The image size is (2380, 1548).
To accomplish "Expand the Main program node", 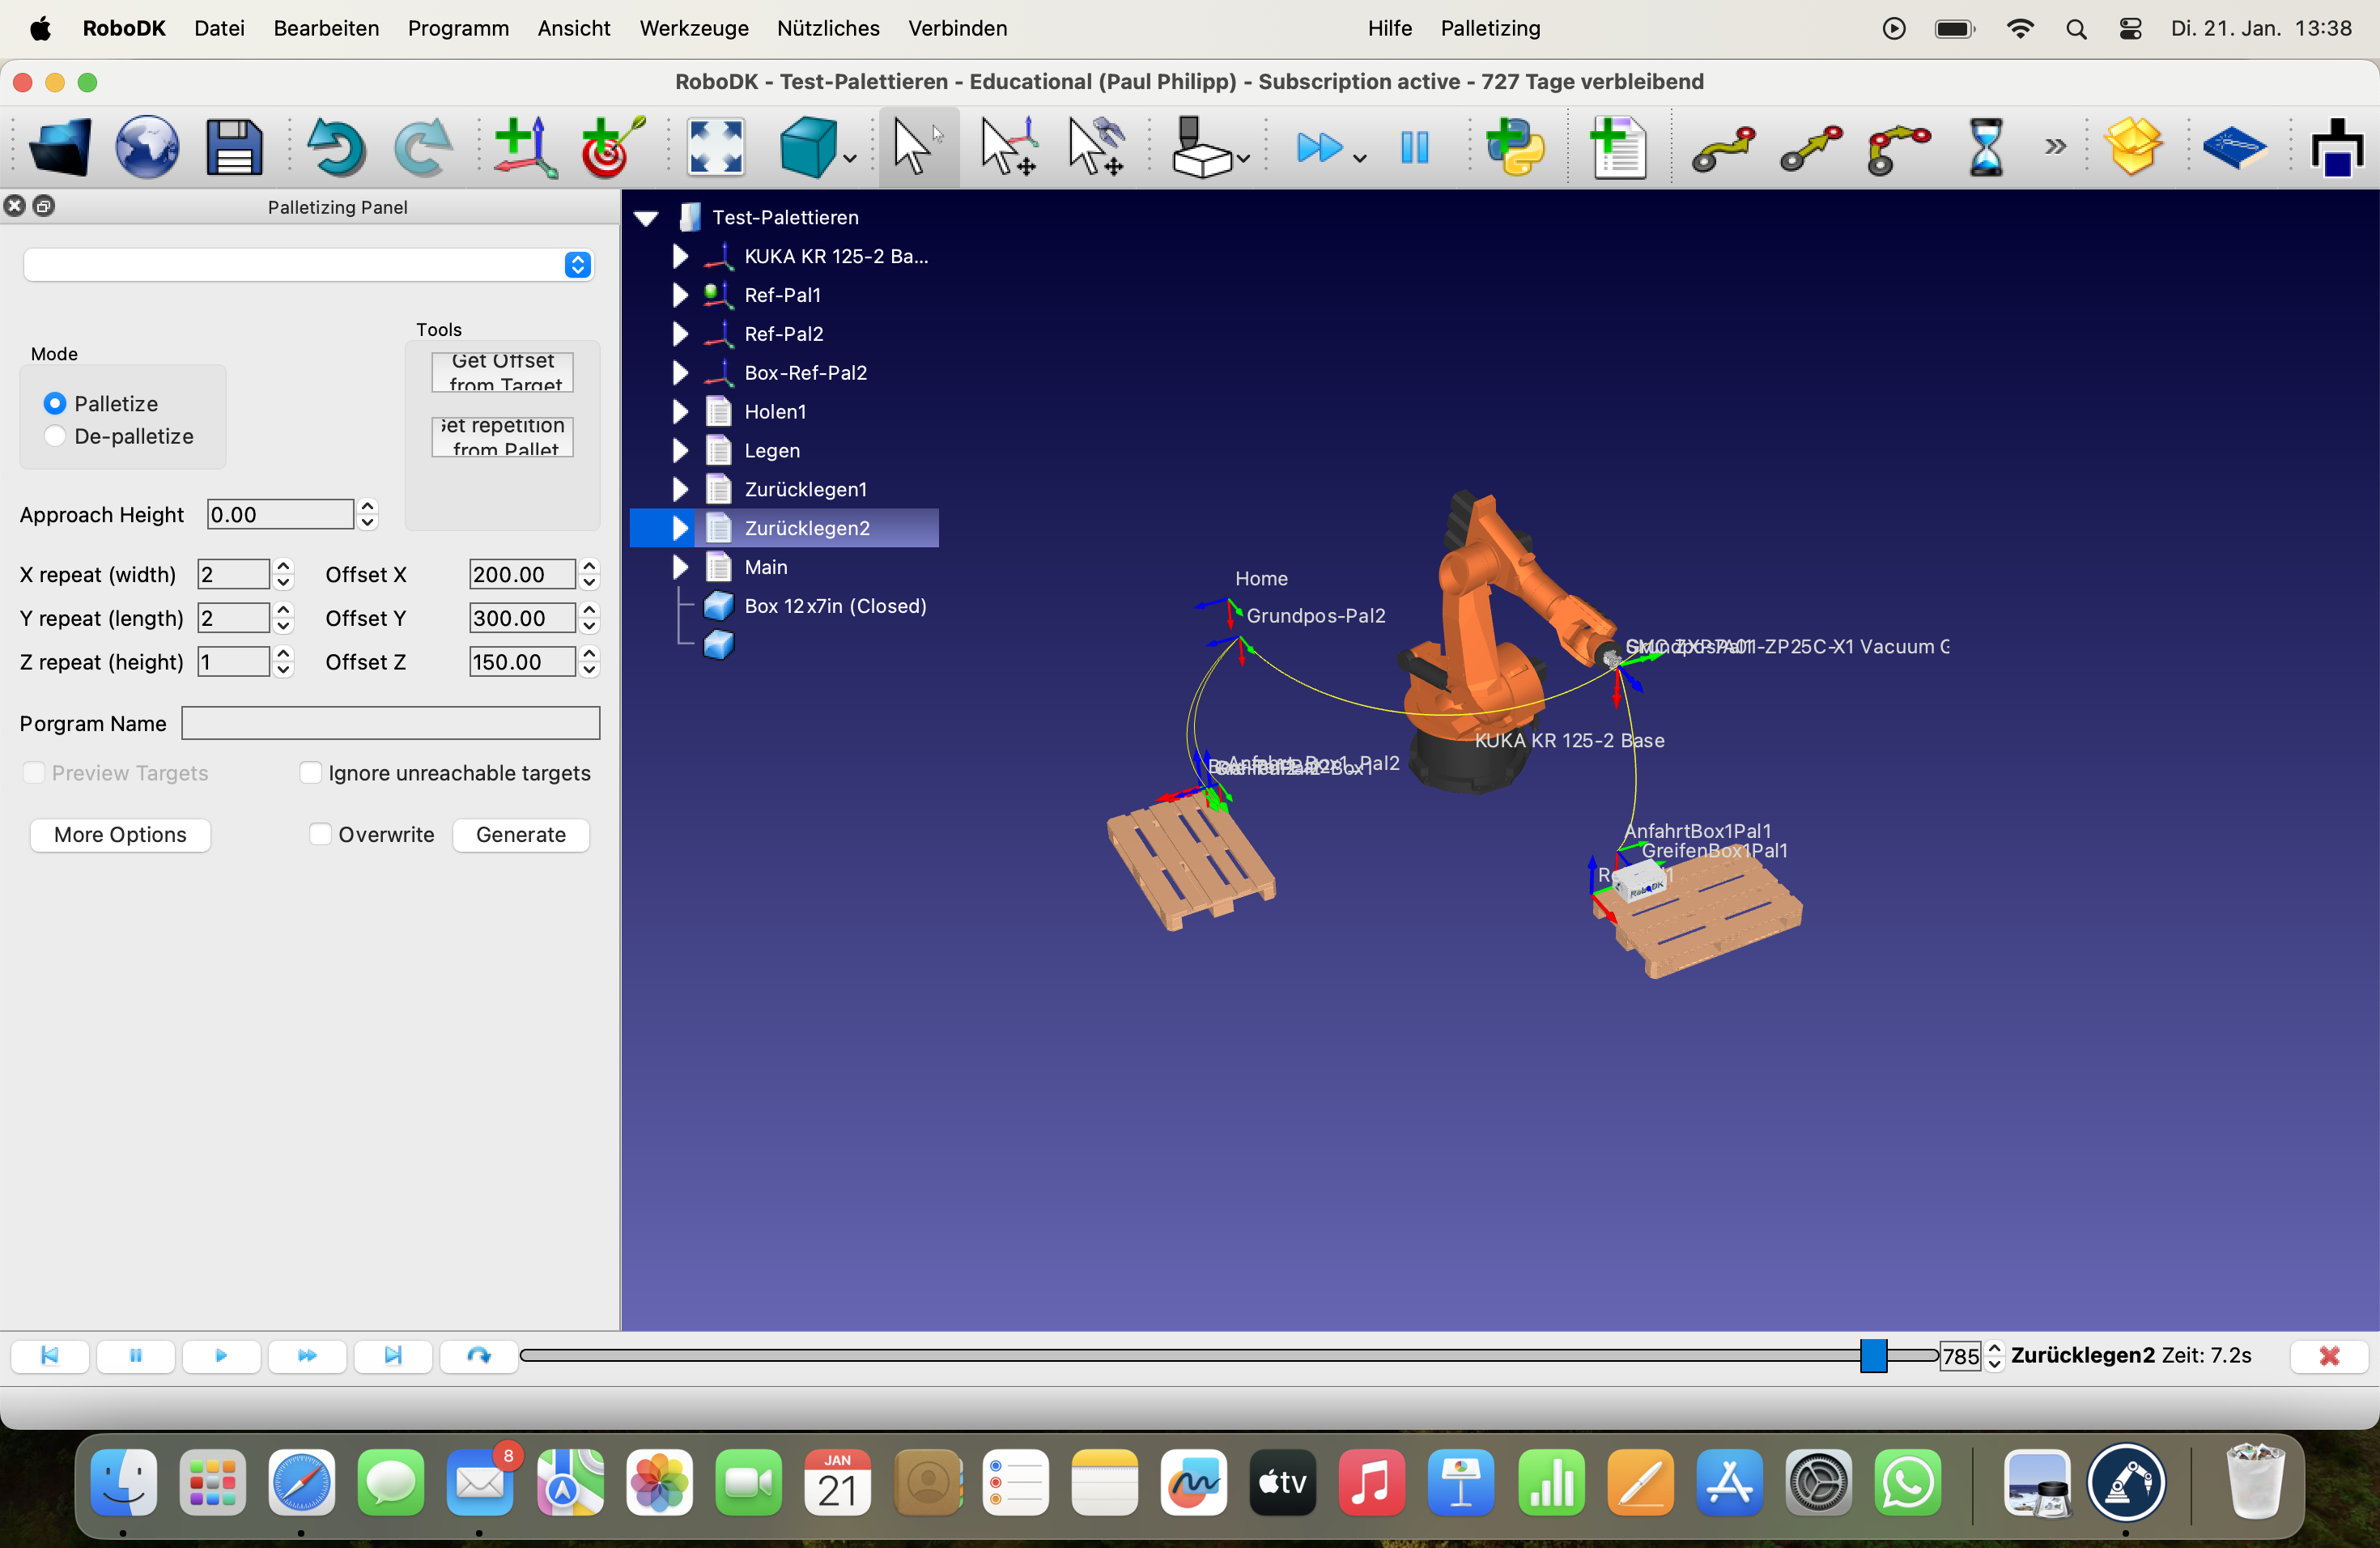I will pos(680,567).
